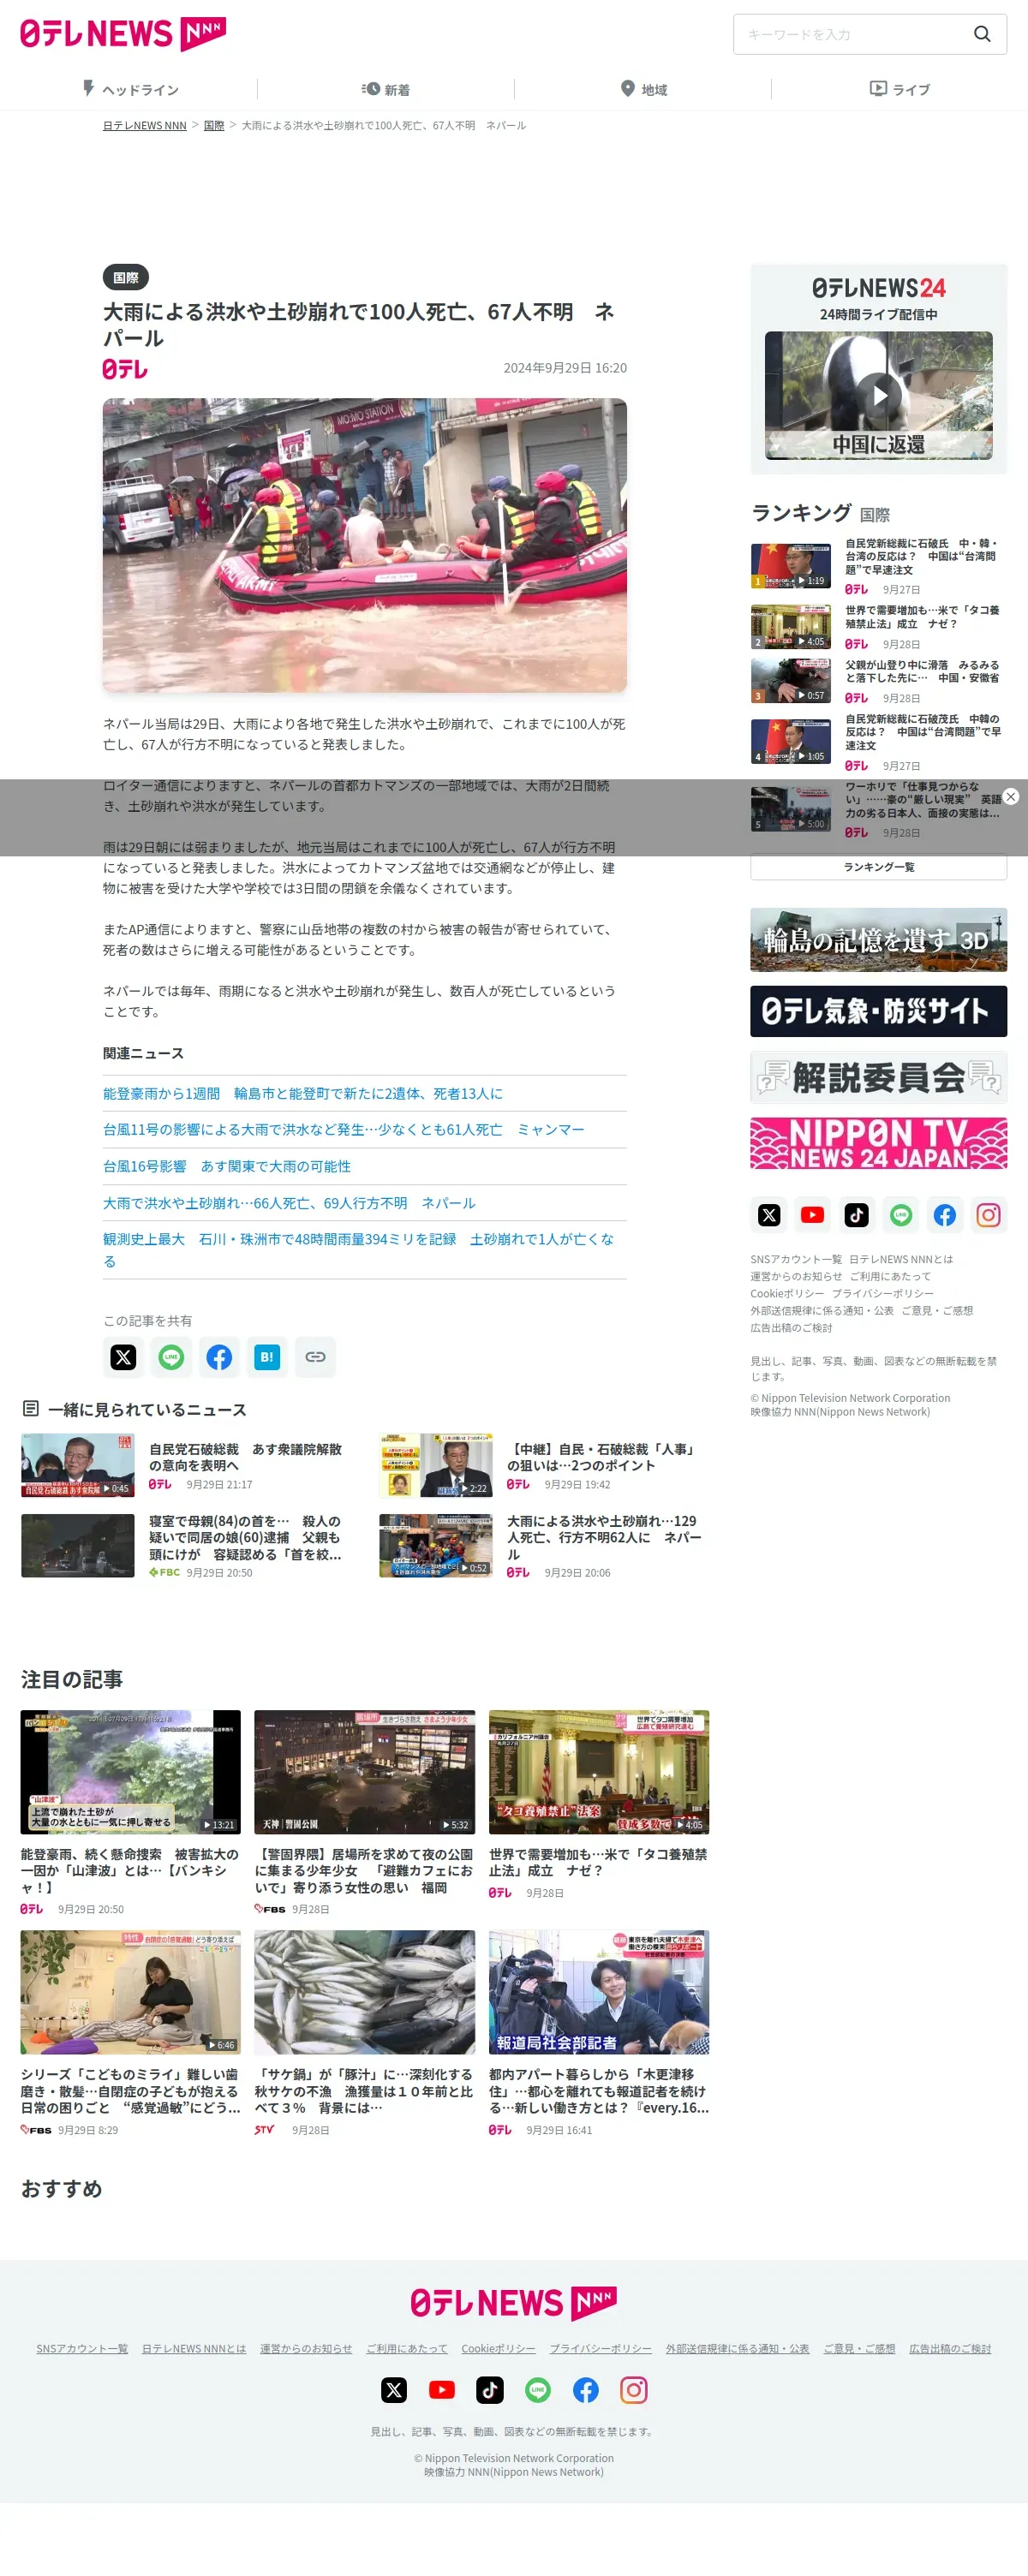Open the 能登豪雨「山津波」 featured video thumbnail

click(x=131, y=1771)
